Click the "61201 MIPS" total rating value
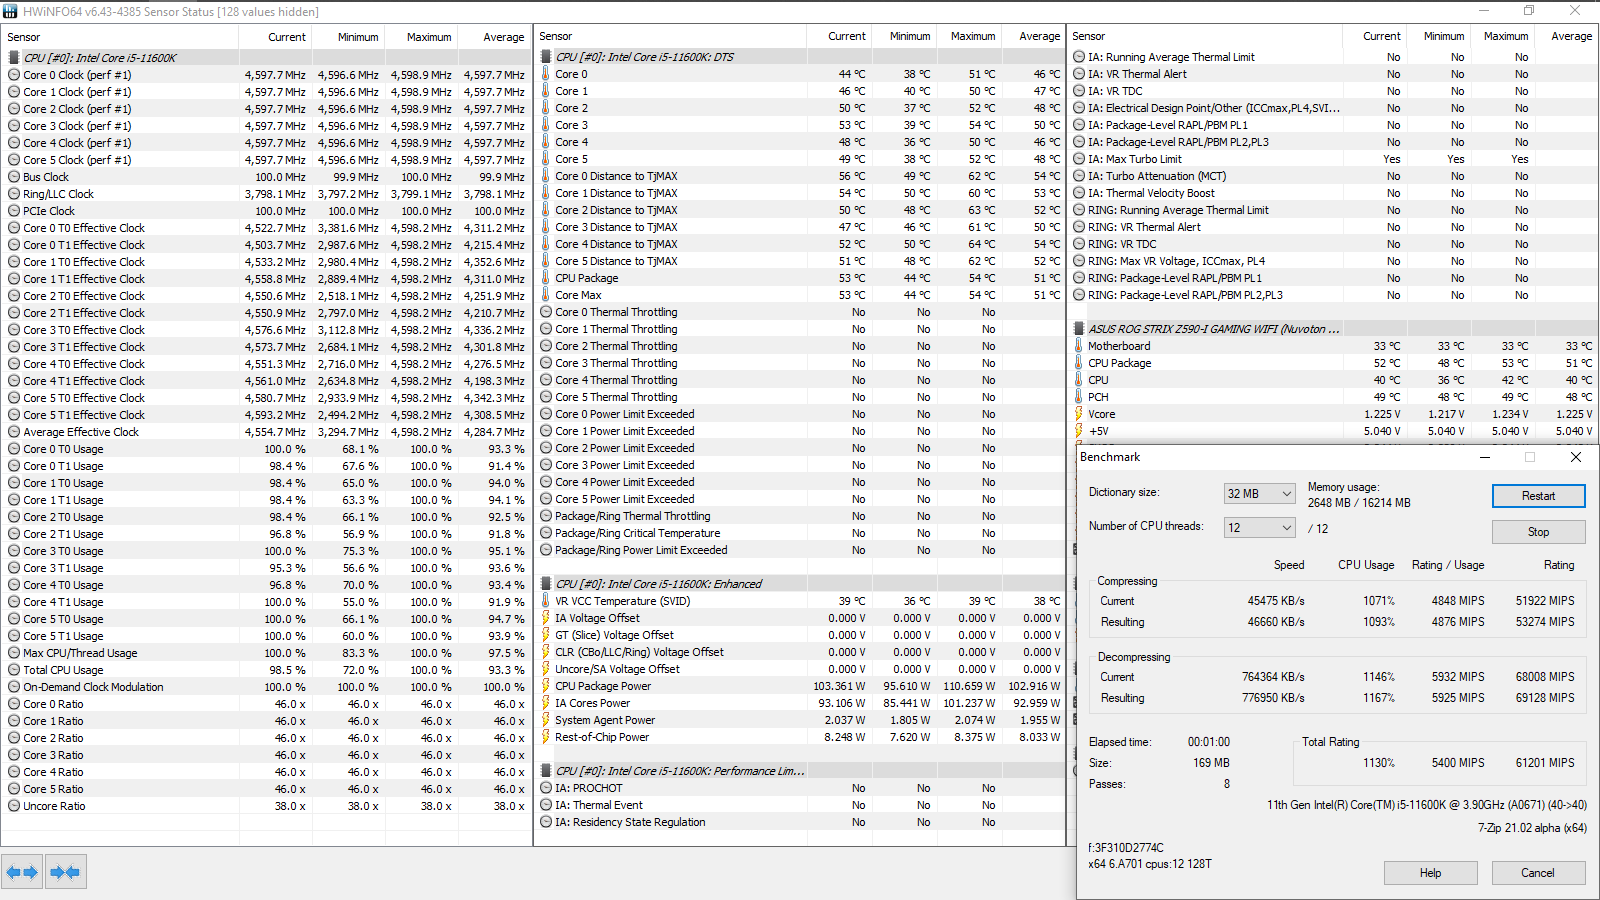The width and height of the screenshot is (1600, 900). (1545, 763)
